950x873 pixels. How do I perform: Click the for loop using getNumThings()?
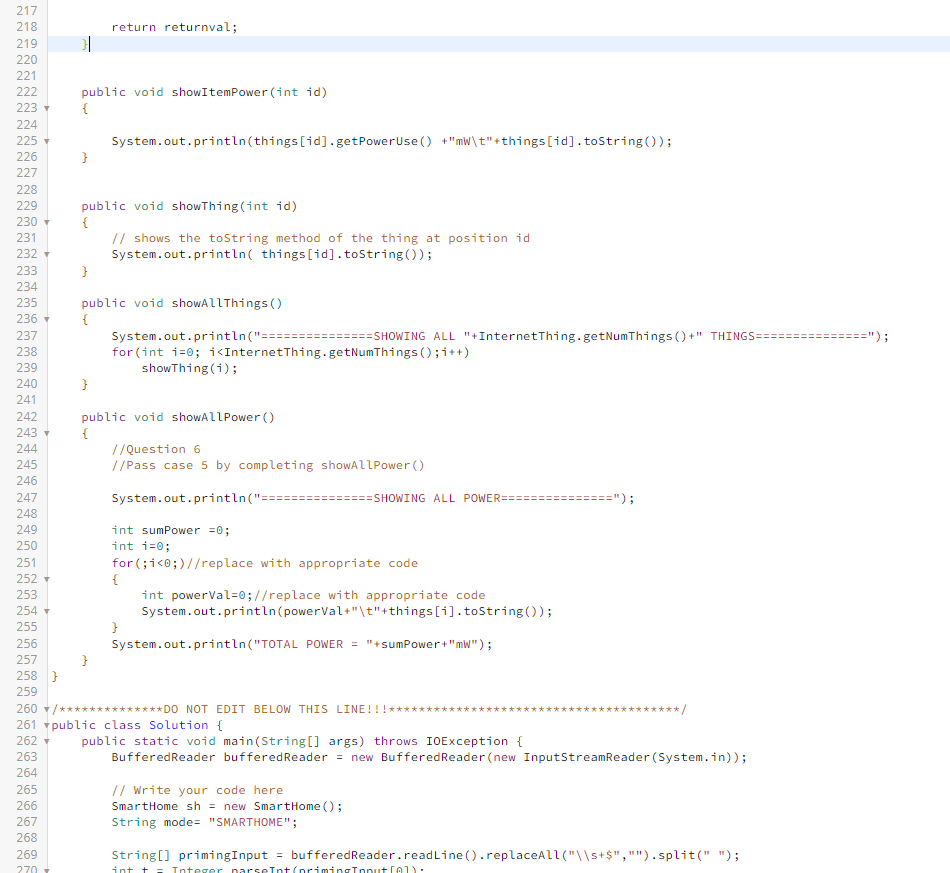290,352
